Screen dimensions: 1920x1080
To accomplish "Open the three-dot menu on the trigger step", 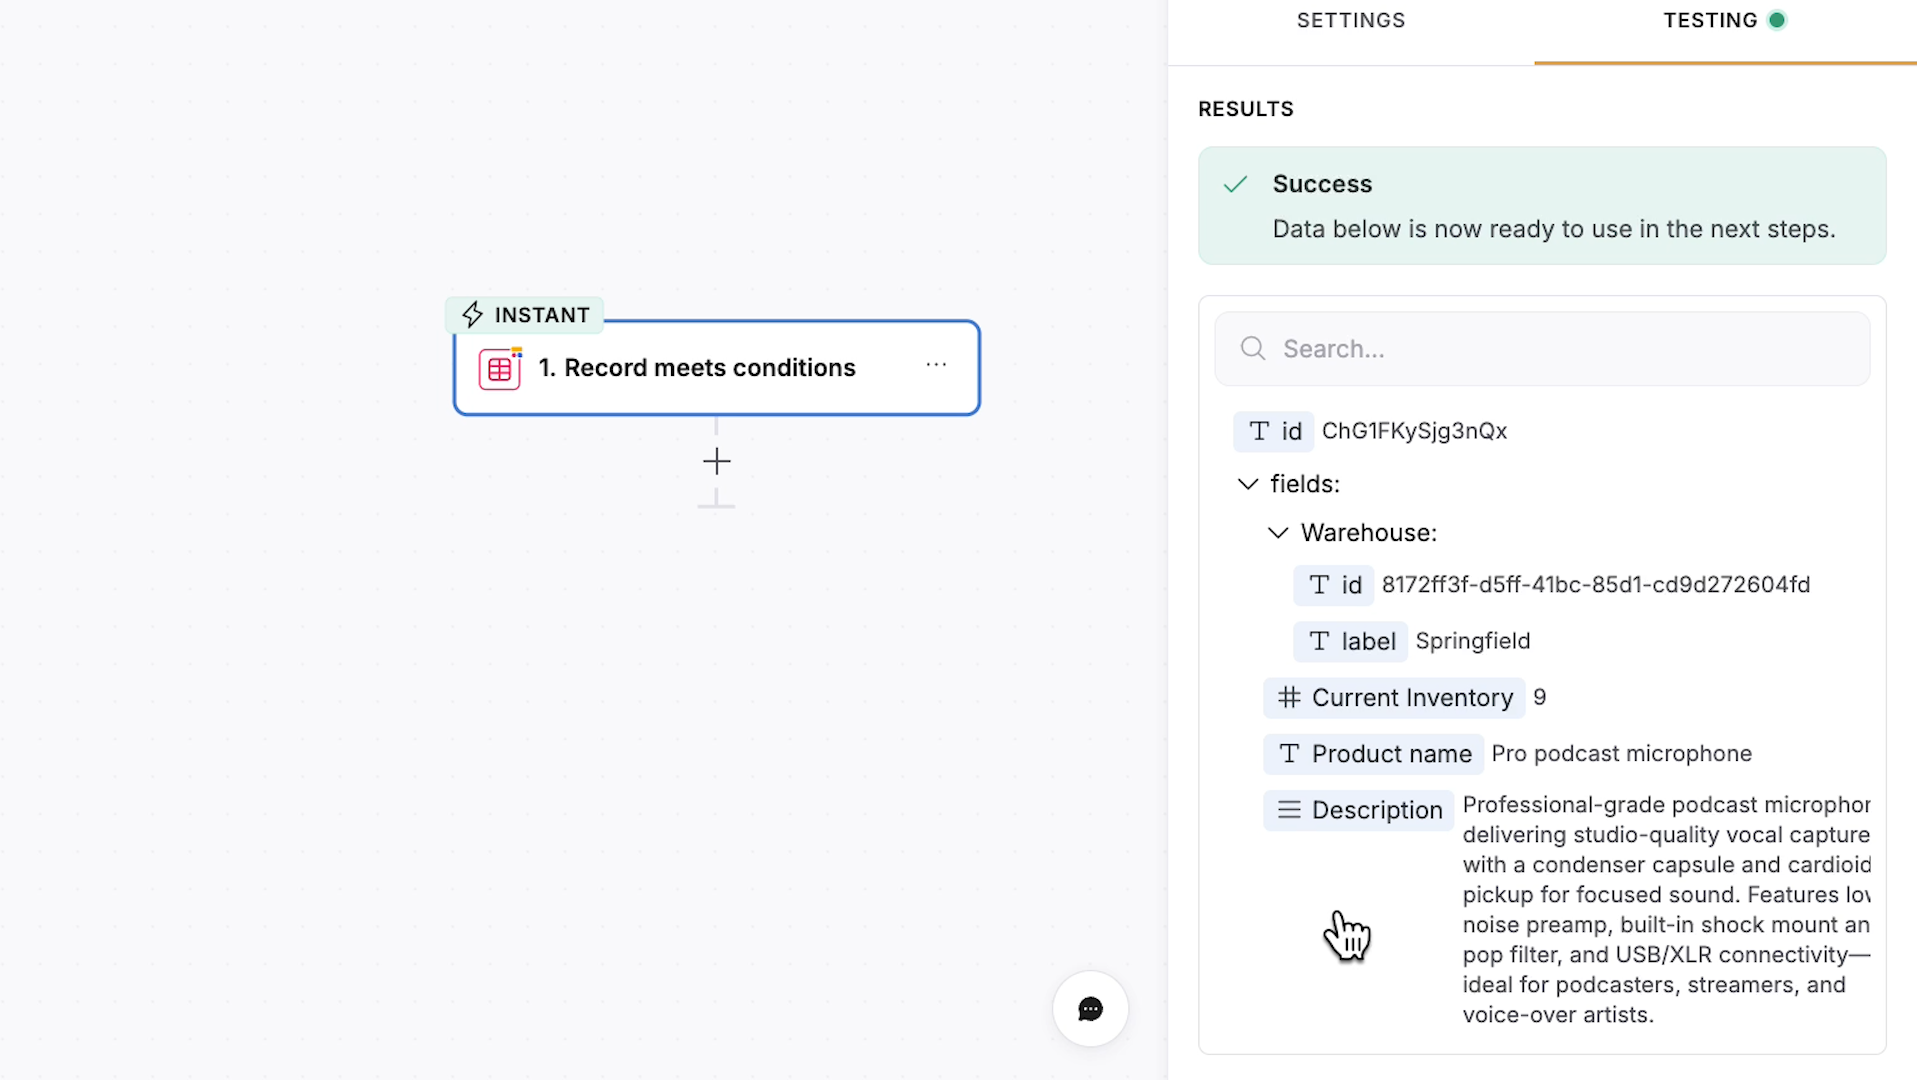I will pos(936,365).
